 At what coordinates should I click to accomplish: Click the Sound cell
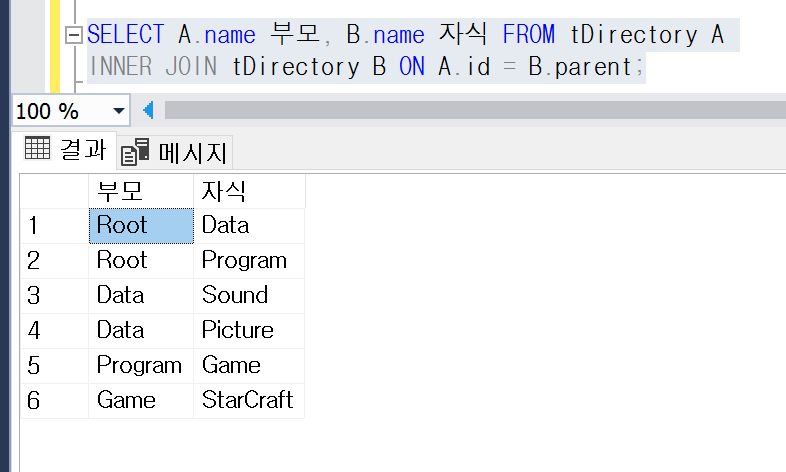249,296
